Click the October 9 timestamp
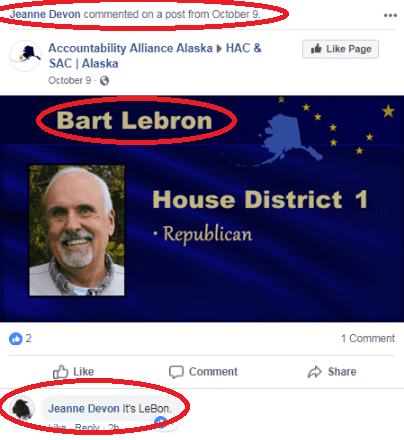The height and width of the screenshot is (440, 404). (x=70, y=81)
